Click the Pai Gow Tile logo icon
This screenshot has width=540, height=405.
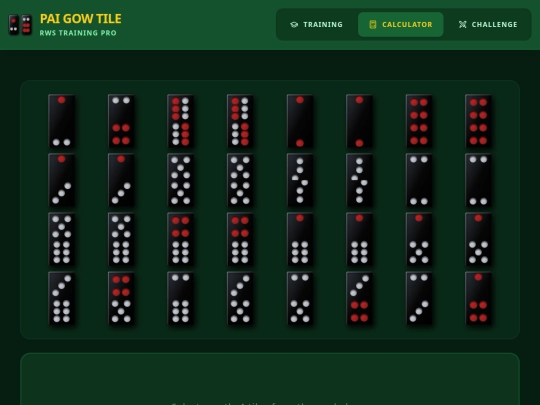click(x=20, y=24)
